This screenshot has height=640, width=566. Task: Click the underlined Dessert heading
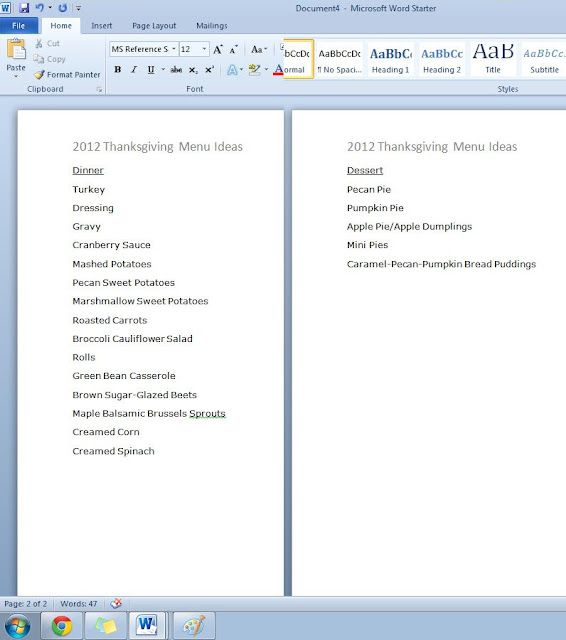[365, 170]
